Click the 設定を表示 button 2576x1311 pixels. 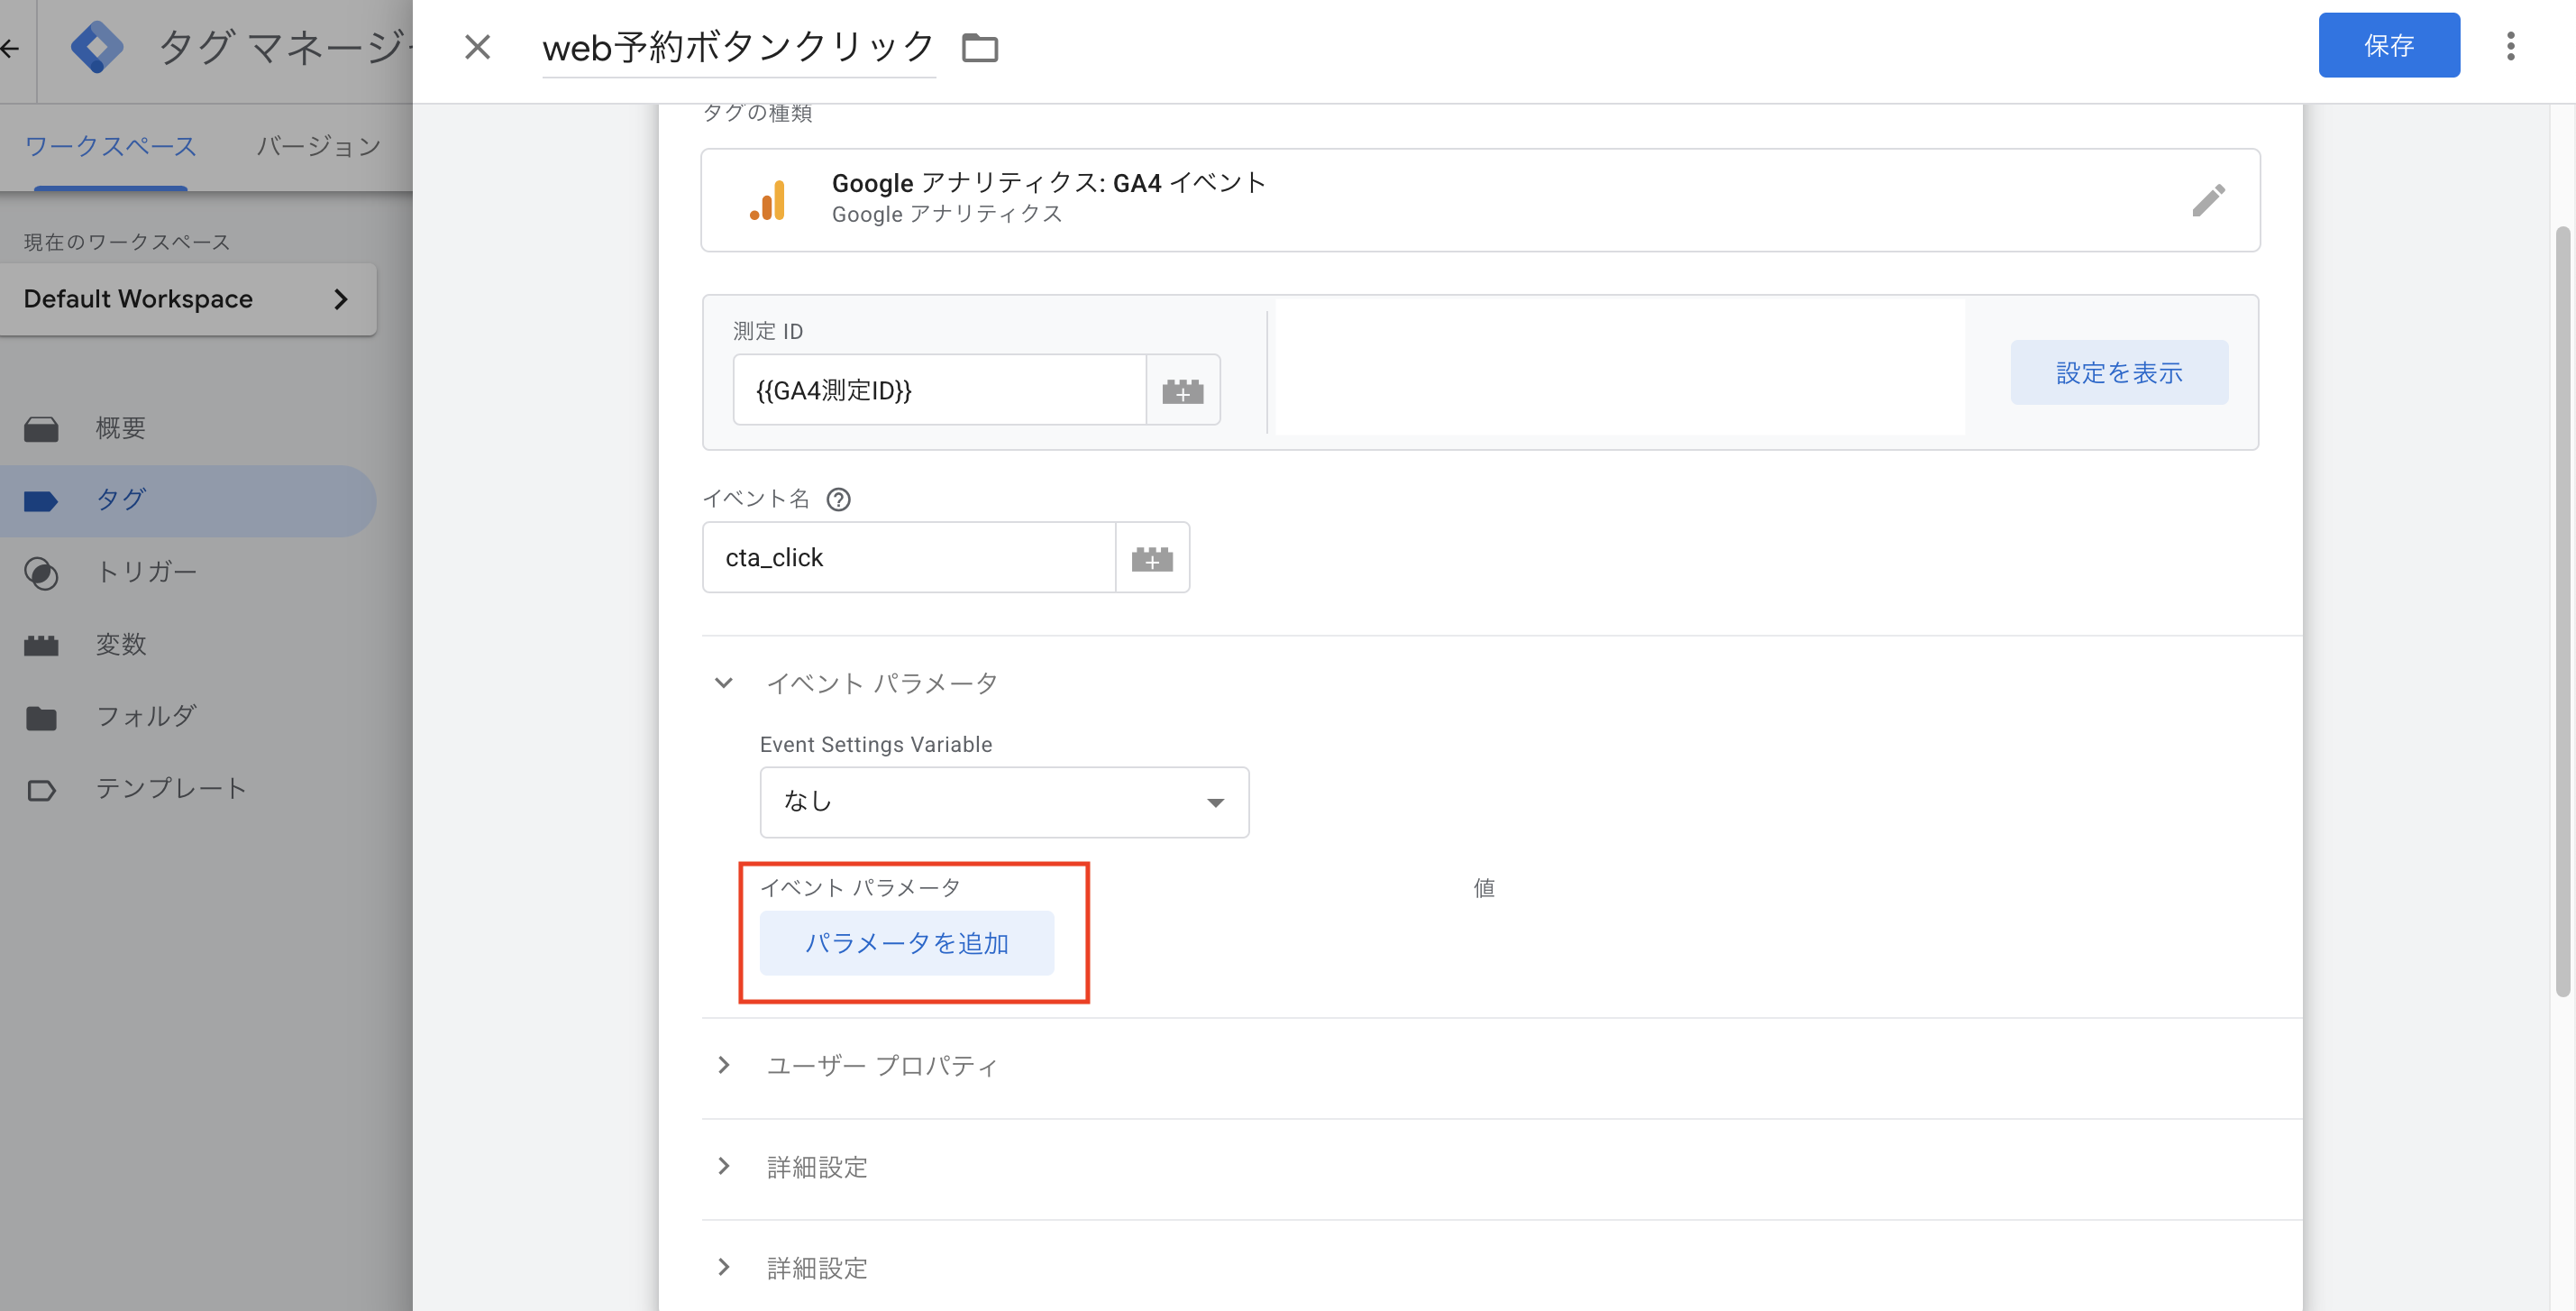click(2118, 372)
